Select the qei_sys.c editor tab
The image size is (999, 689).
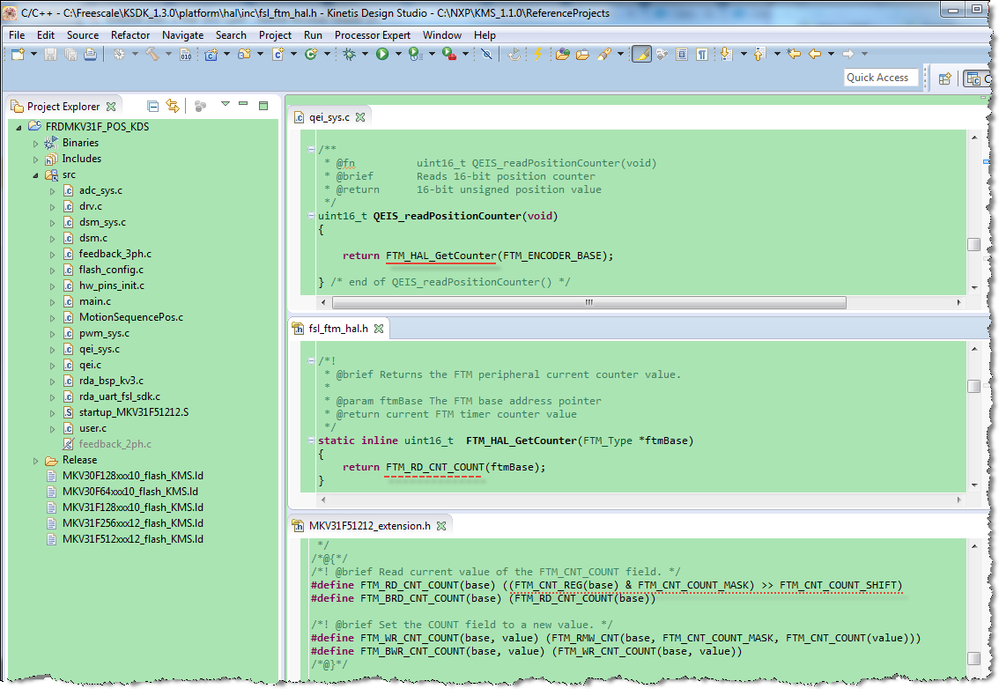click(329, 117)
